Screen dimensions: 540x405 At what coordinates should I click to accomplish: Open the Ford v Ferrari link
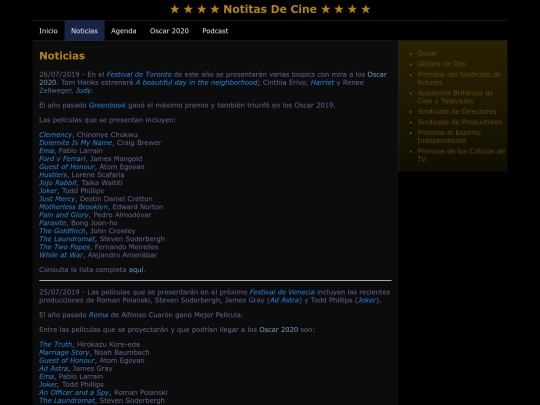pyautogui.click(x=62, y=159)
